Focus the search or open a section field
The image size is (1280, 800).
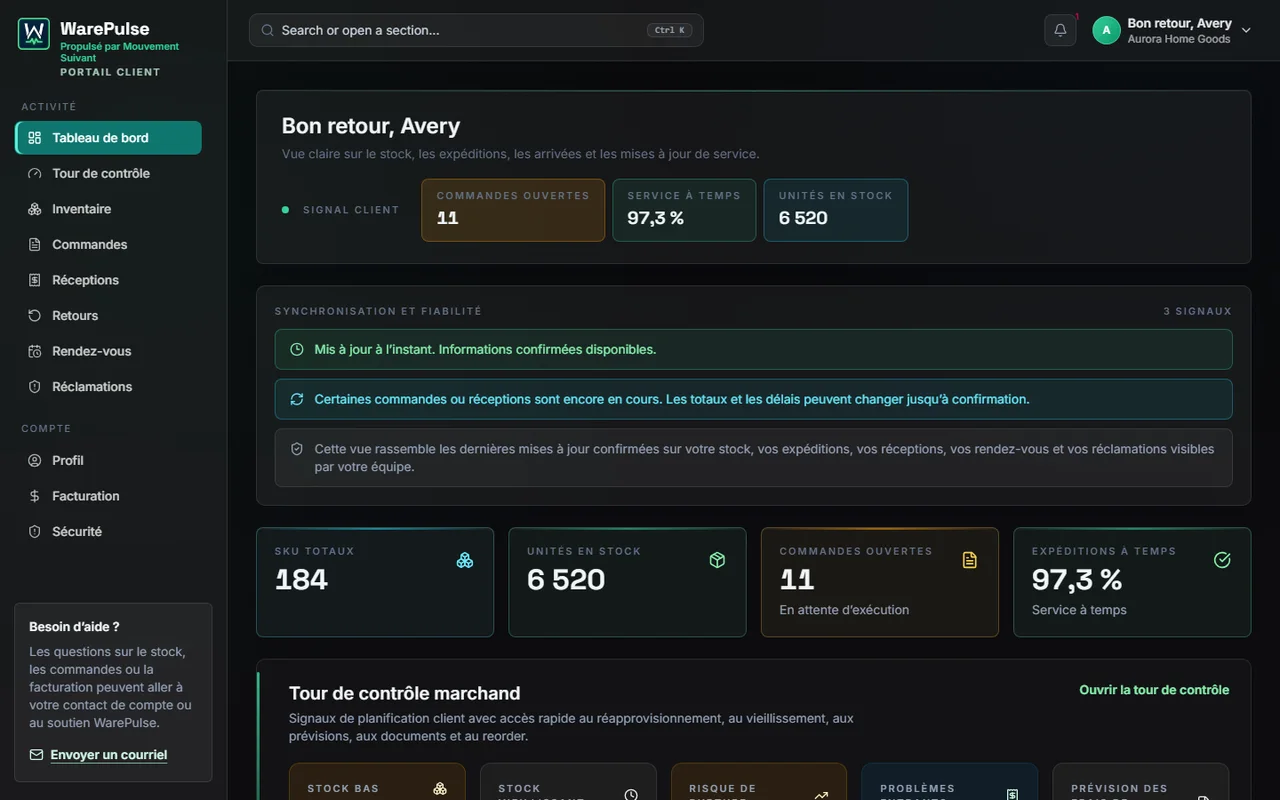coord(476,30)
